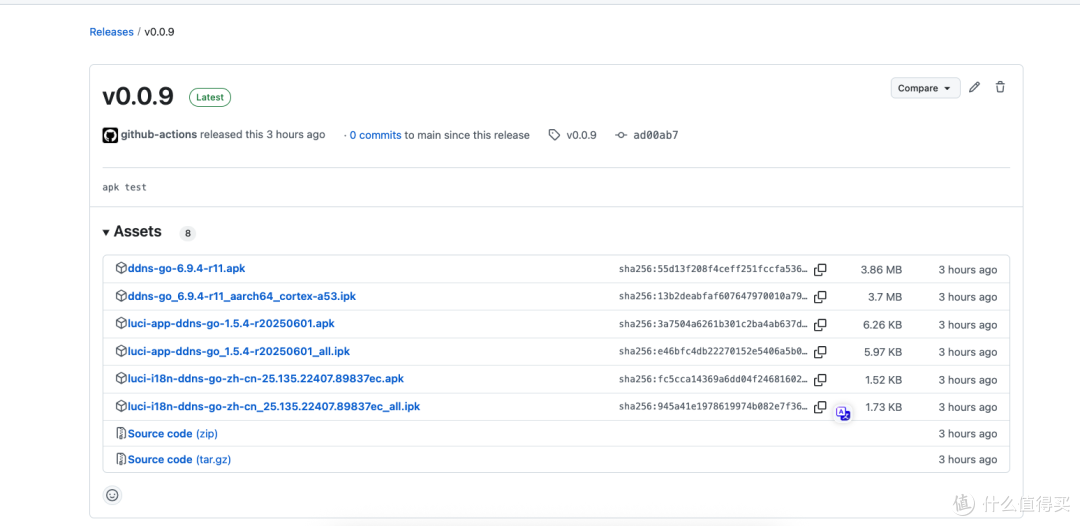Download luci-app-ddns-go-1.5.4-r20250601.apk

point(231,324)
